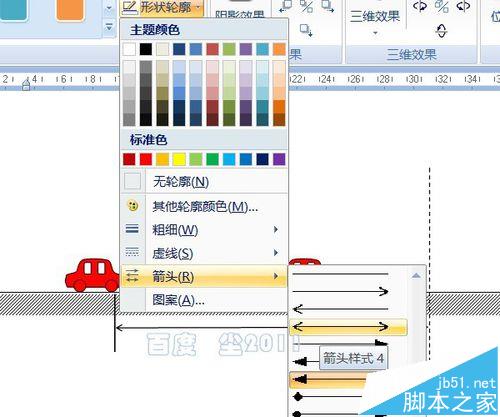Click the arrows icon beside 箭头
Viewport: 500px width, 417px height.
(x=132, y=276)
